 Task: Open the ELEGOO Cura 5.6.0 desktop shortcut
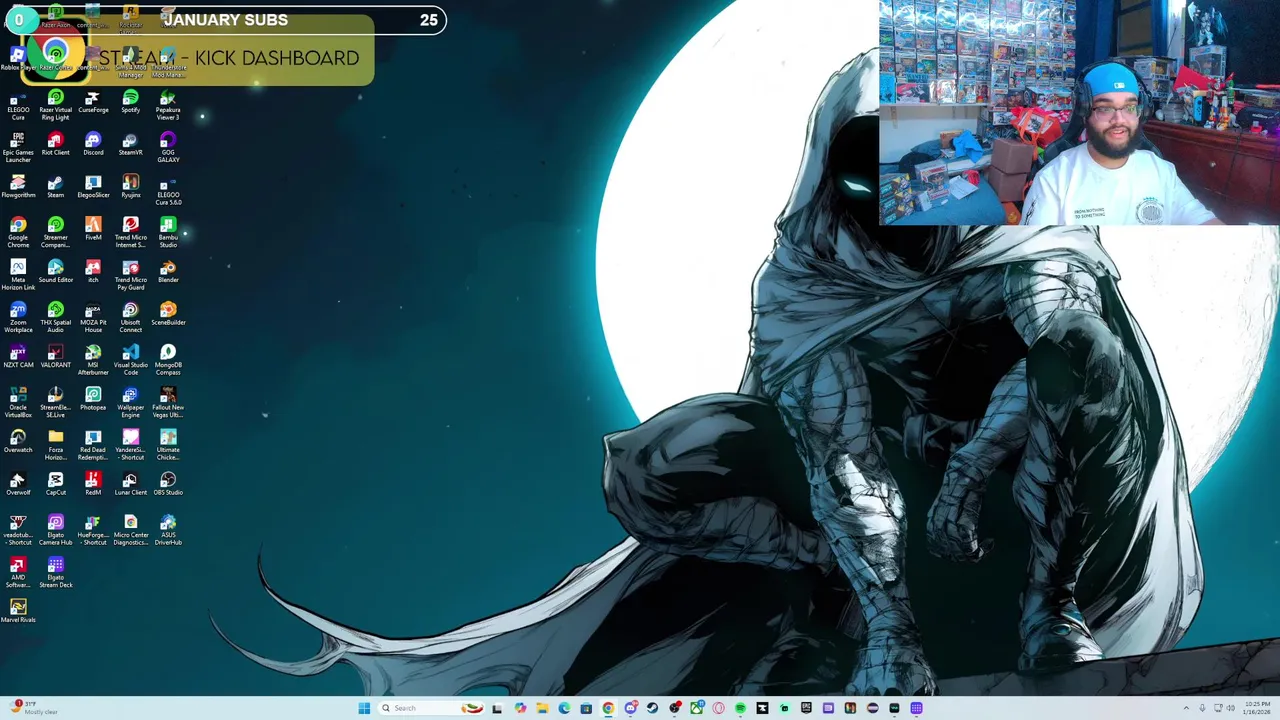click(168, 189)
